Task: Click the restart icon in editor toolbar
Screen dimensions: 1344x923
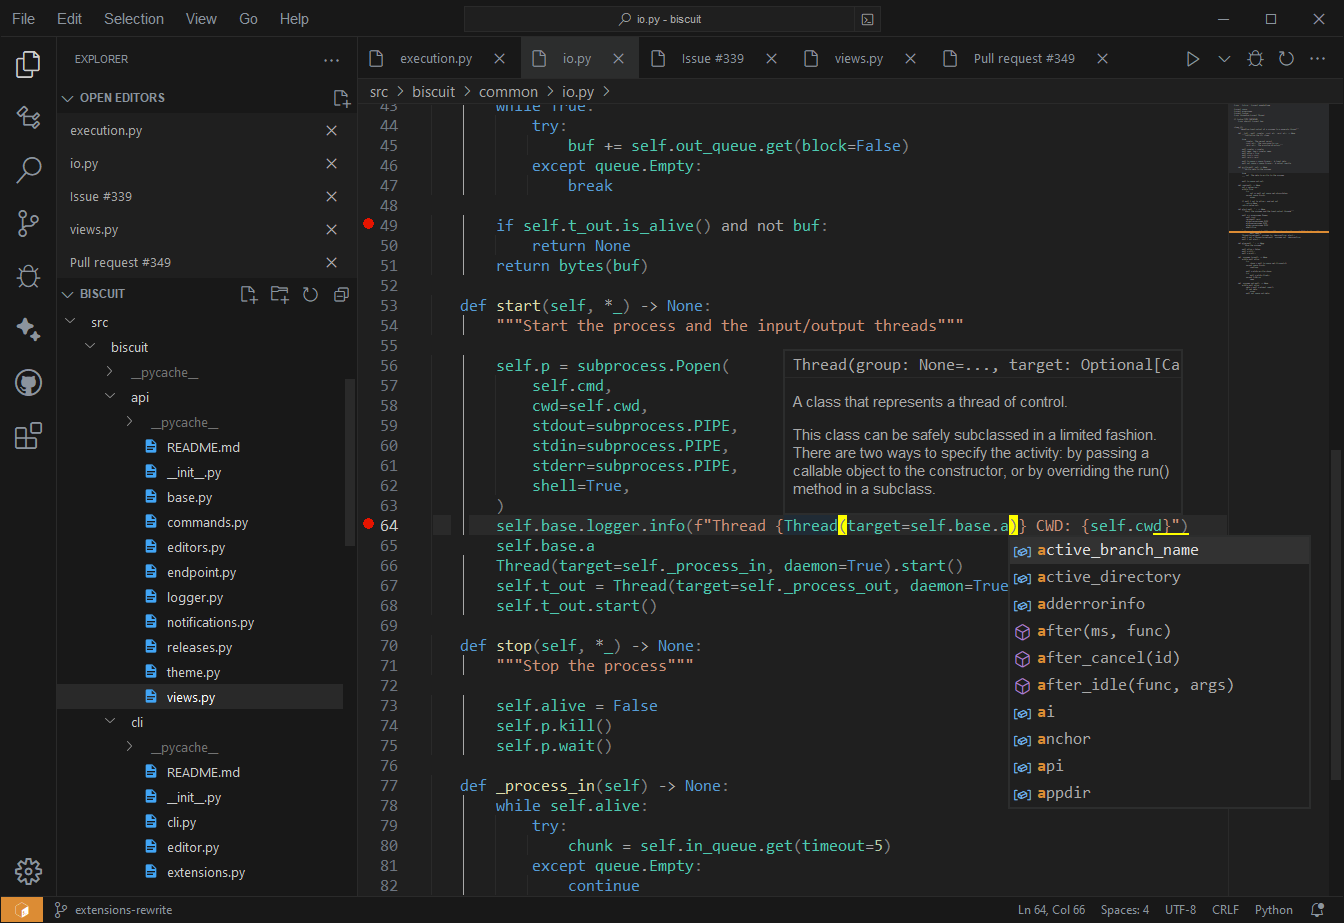Action: [1286, 59]
